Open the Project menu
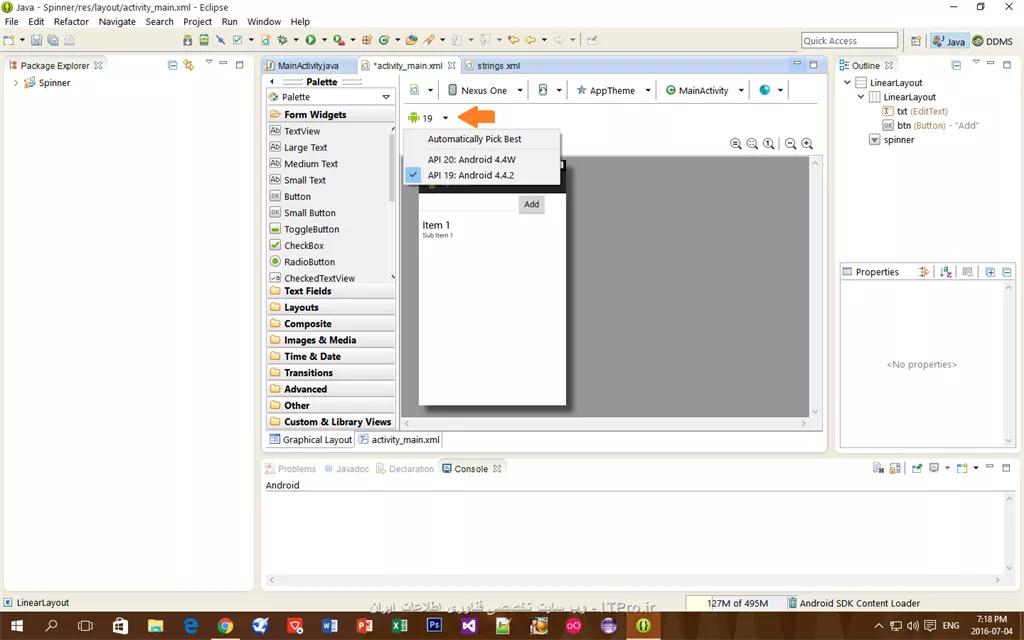This screenshot has height=640, width=1024. [x=197, y=22]
